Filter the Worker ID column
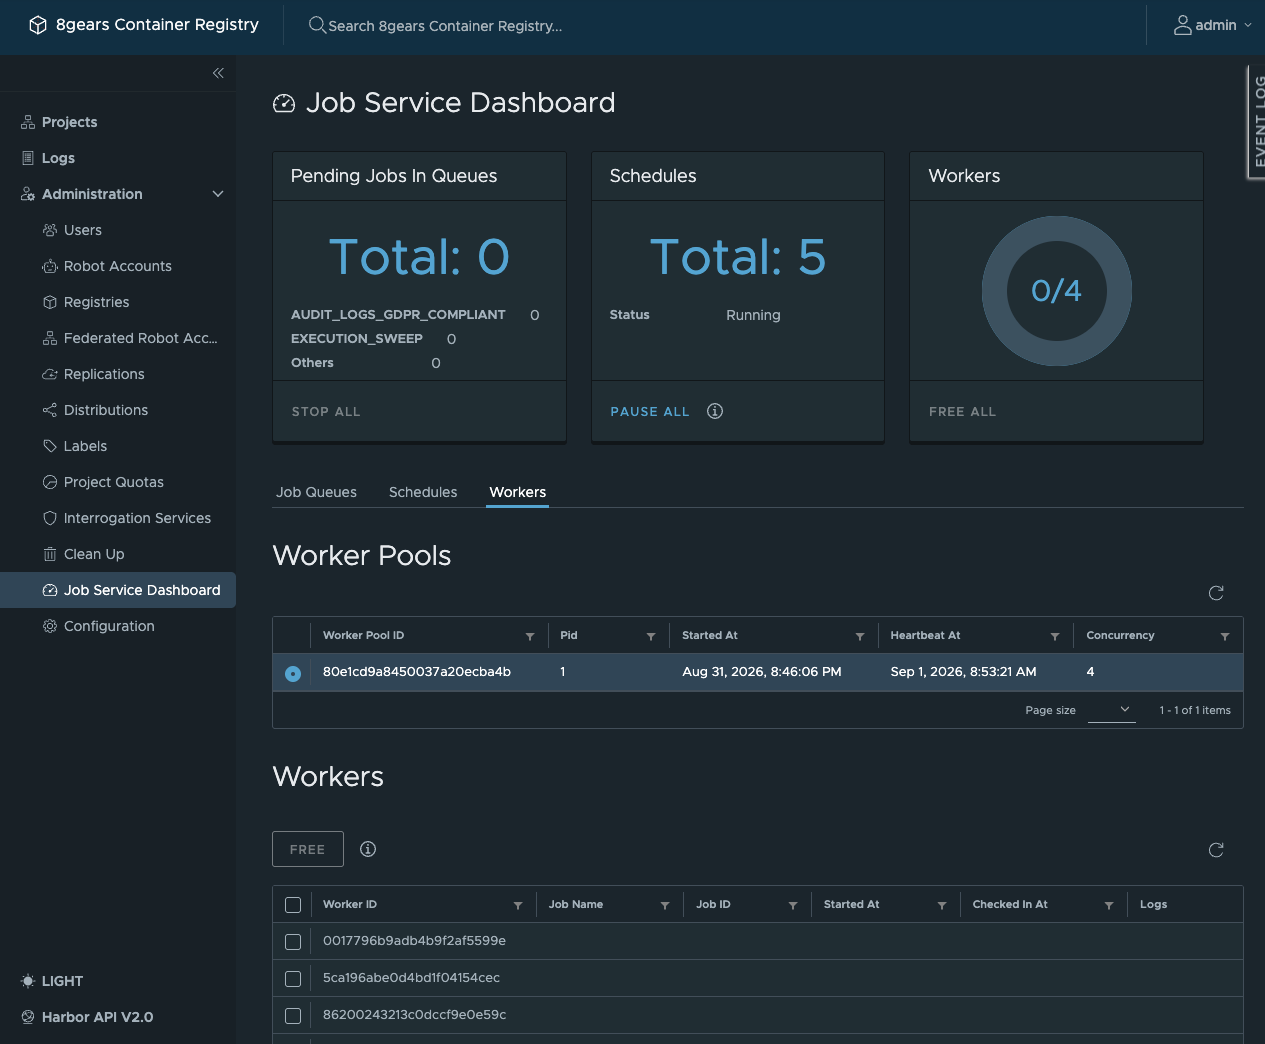Screen dimensions: 1265x1044 coord(518,905)
